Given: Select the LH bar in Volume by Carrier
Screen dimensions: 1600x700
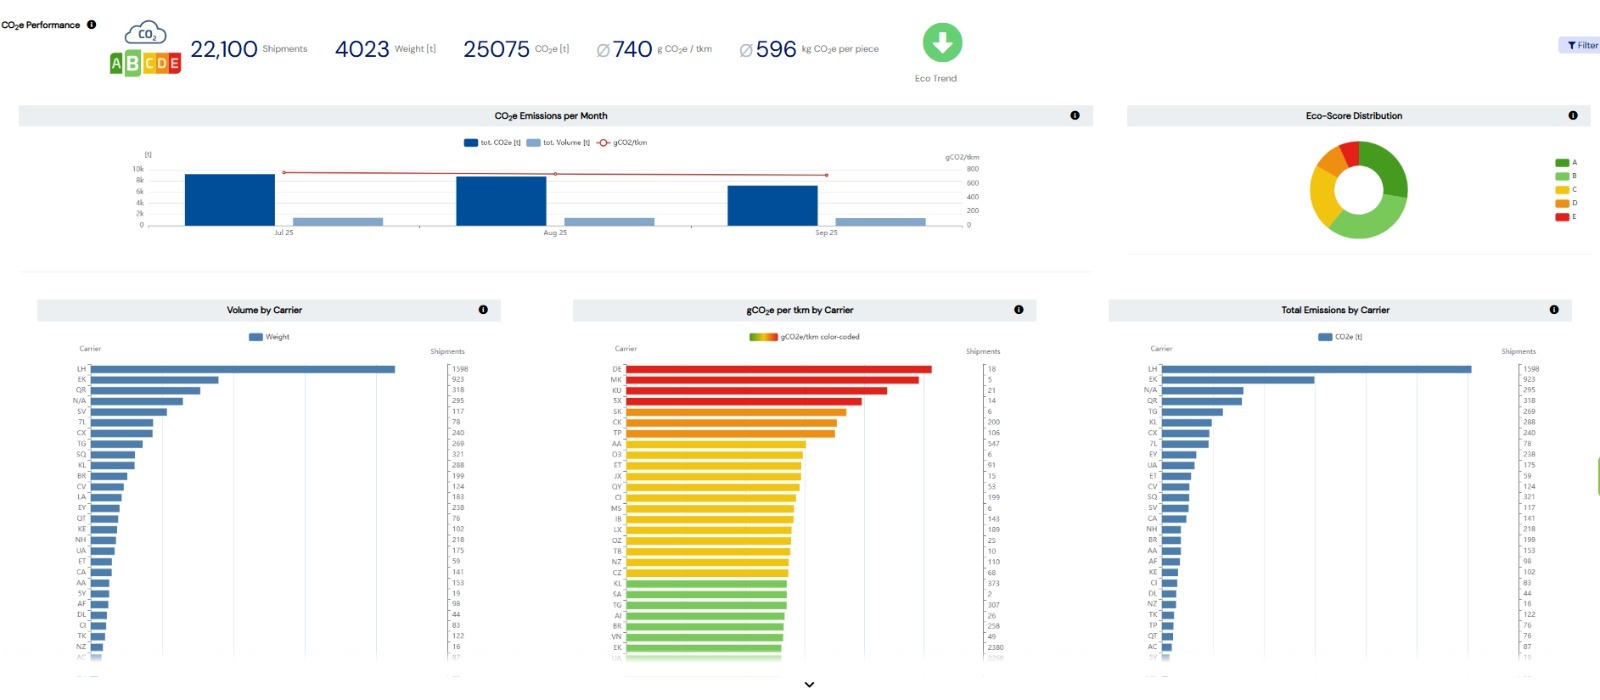Looking at the screenshot, I should (x=242, y=369).
